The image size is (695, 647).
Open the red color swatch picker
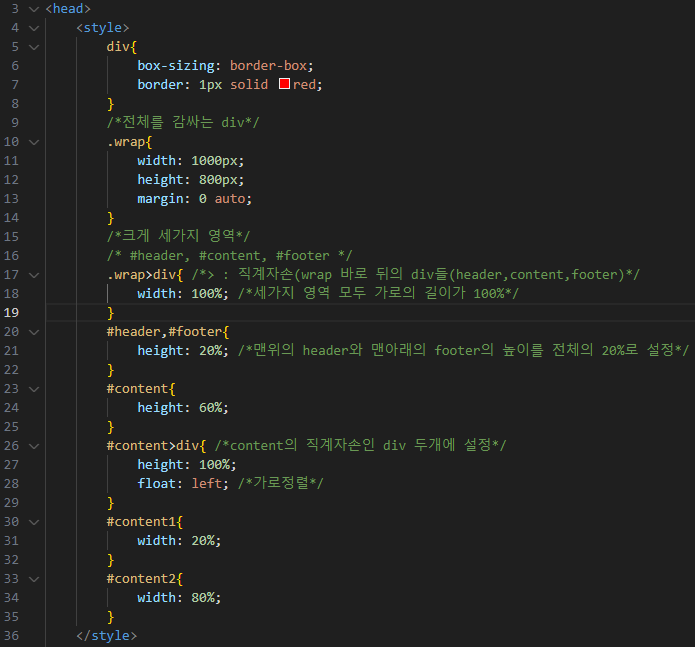[285, 84]
